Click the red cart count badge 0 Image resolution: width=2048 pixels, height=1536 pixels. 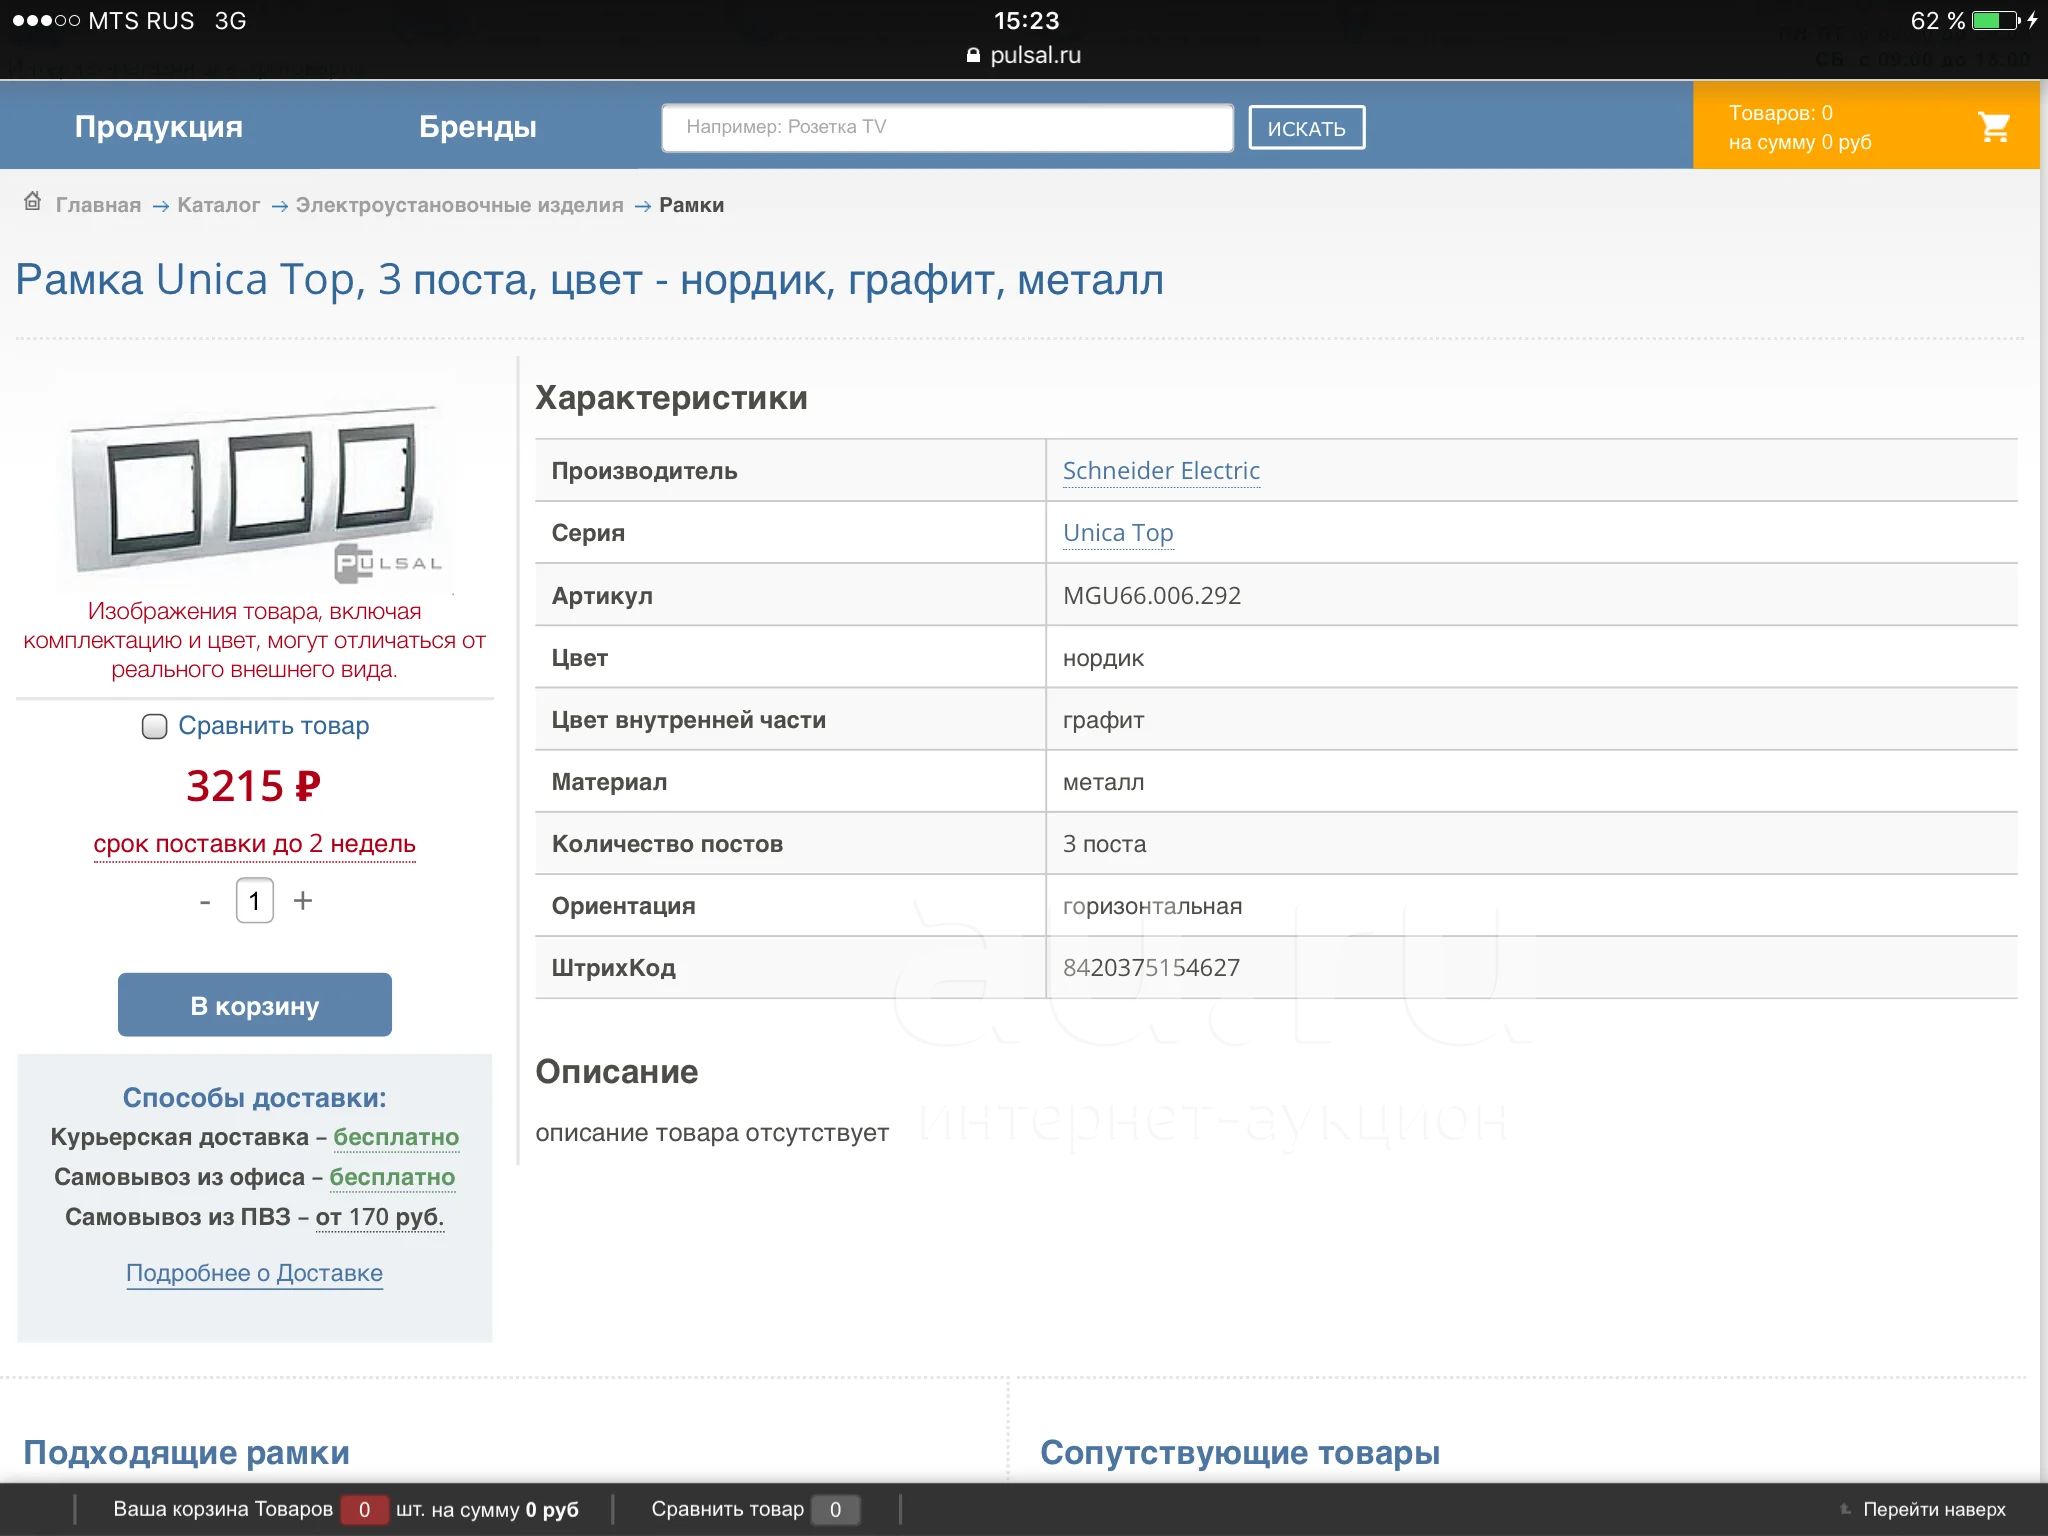tap(365, 1510)
